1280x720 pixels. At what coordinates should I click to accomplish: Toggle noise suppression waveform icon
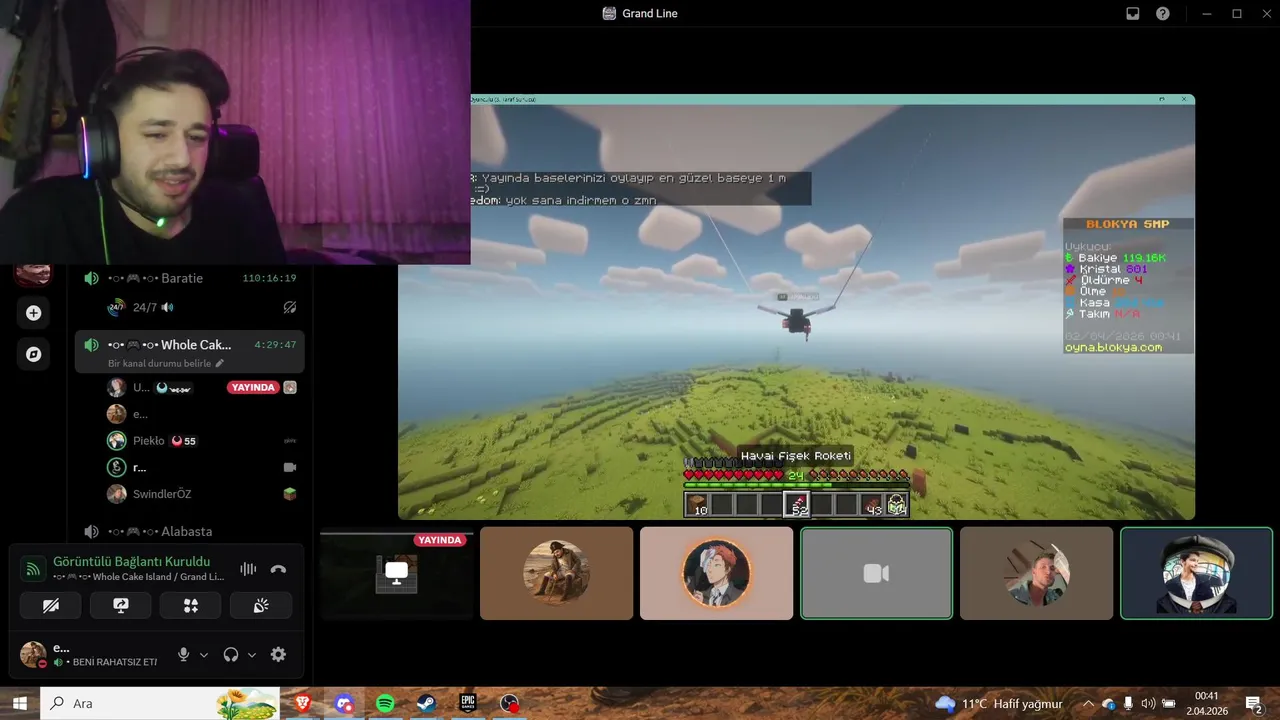coord(248,569)
